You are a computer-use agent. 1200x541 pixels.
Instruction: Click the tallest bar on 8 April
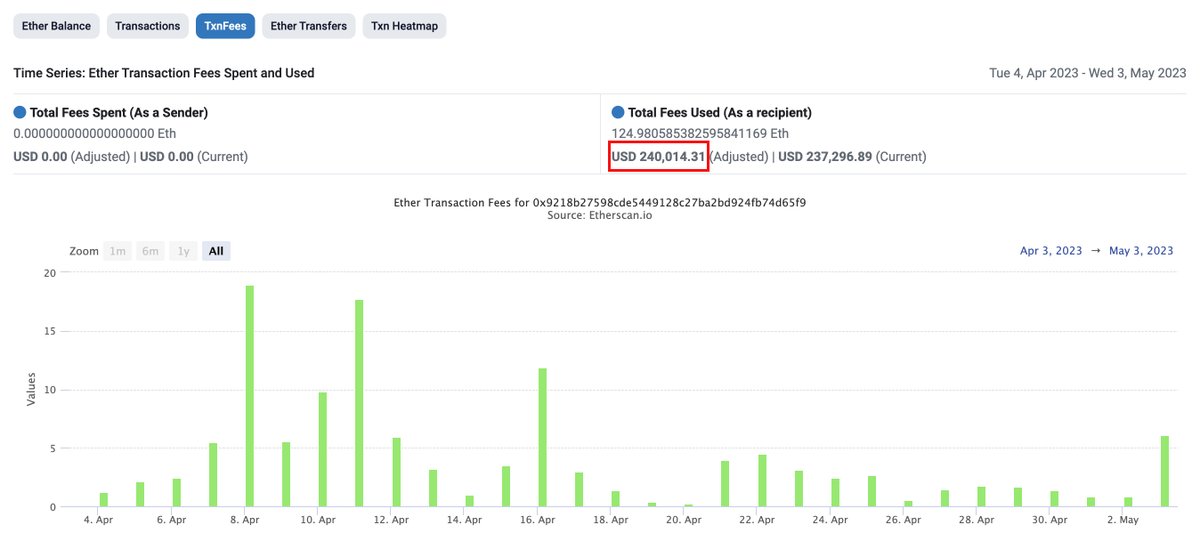point(250,396)
